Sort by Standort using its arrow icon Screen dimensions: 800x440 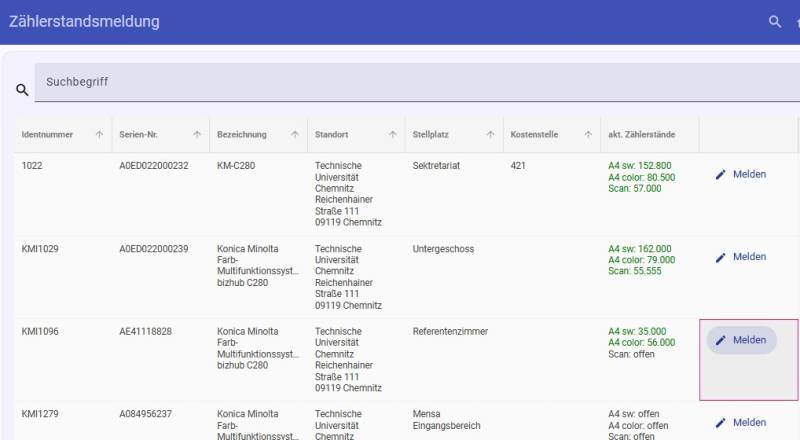(393, 134)
